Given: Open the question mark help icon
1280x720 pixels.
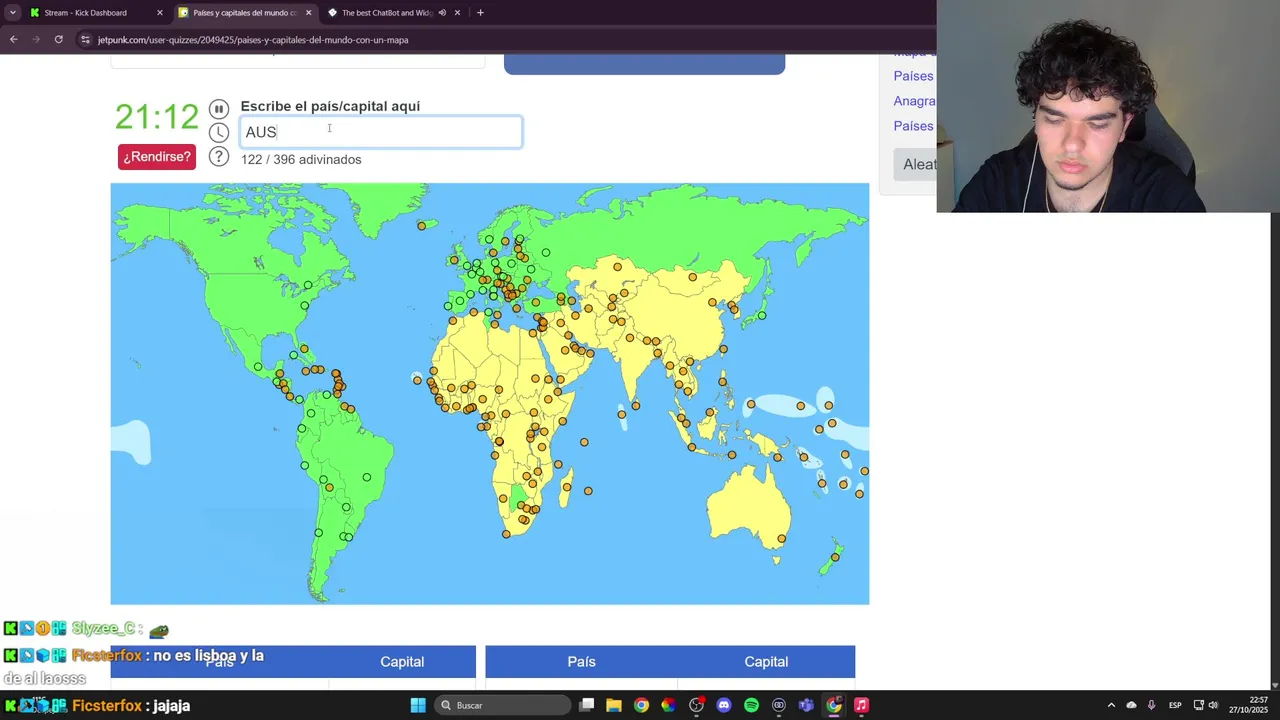Looking at the screenshot, I should tap(219, 156).
